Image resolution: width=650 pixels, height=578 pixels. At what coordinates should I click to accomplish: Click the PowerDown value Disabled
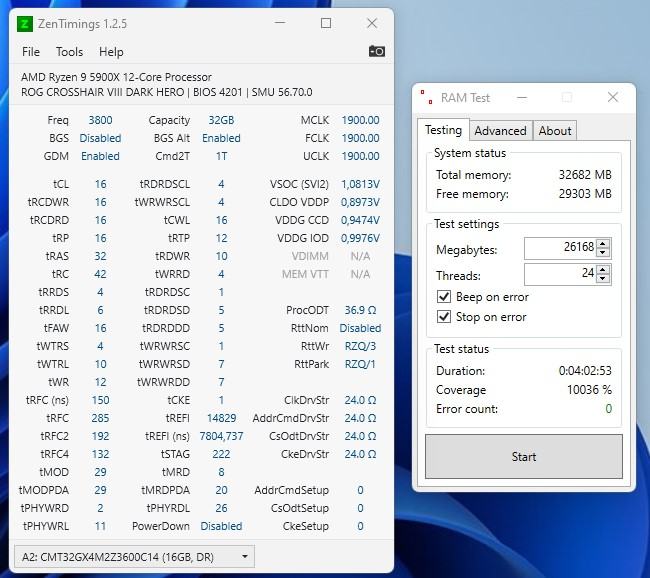click(x=221, y=526)
